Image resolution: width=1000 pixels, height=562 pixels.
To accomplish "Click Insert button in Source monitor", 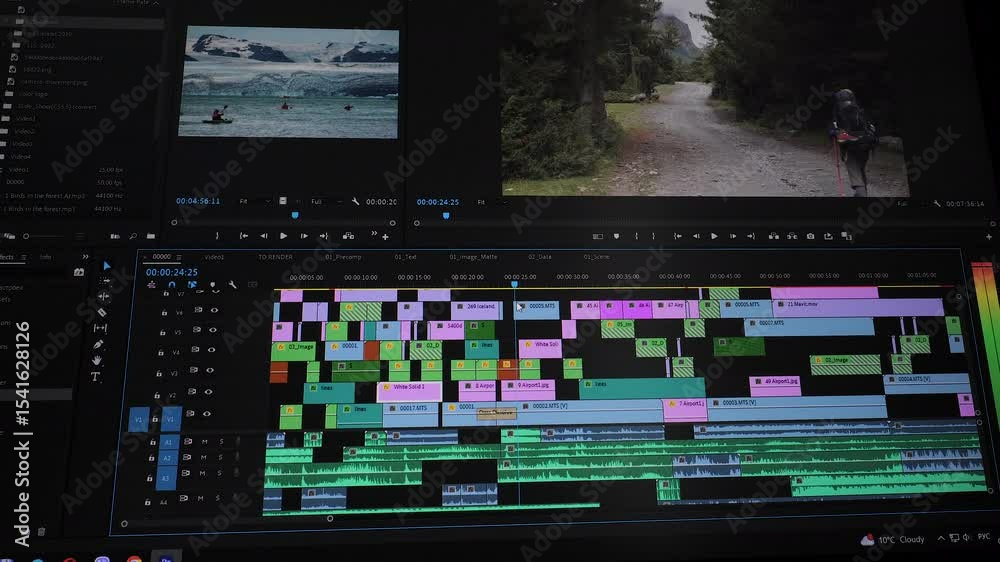I will click(348, 236).
